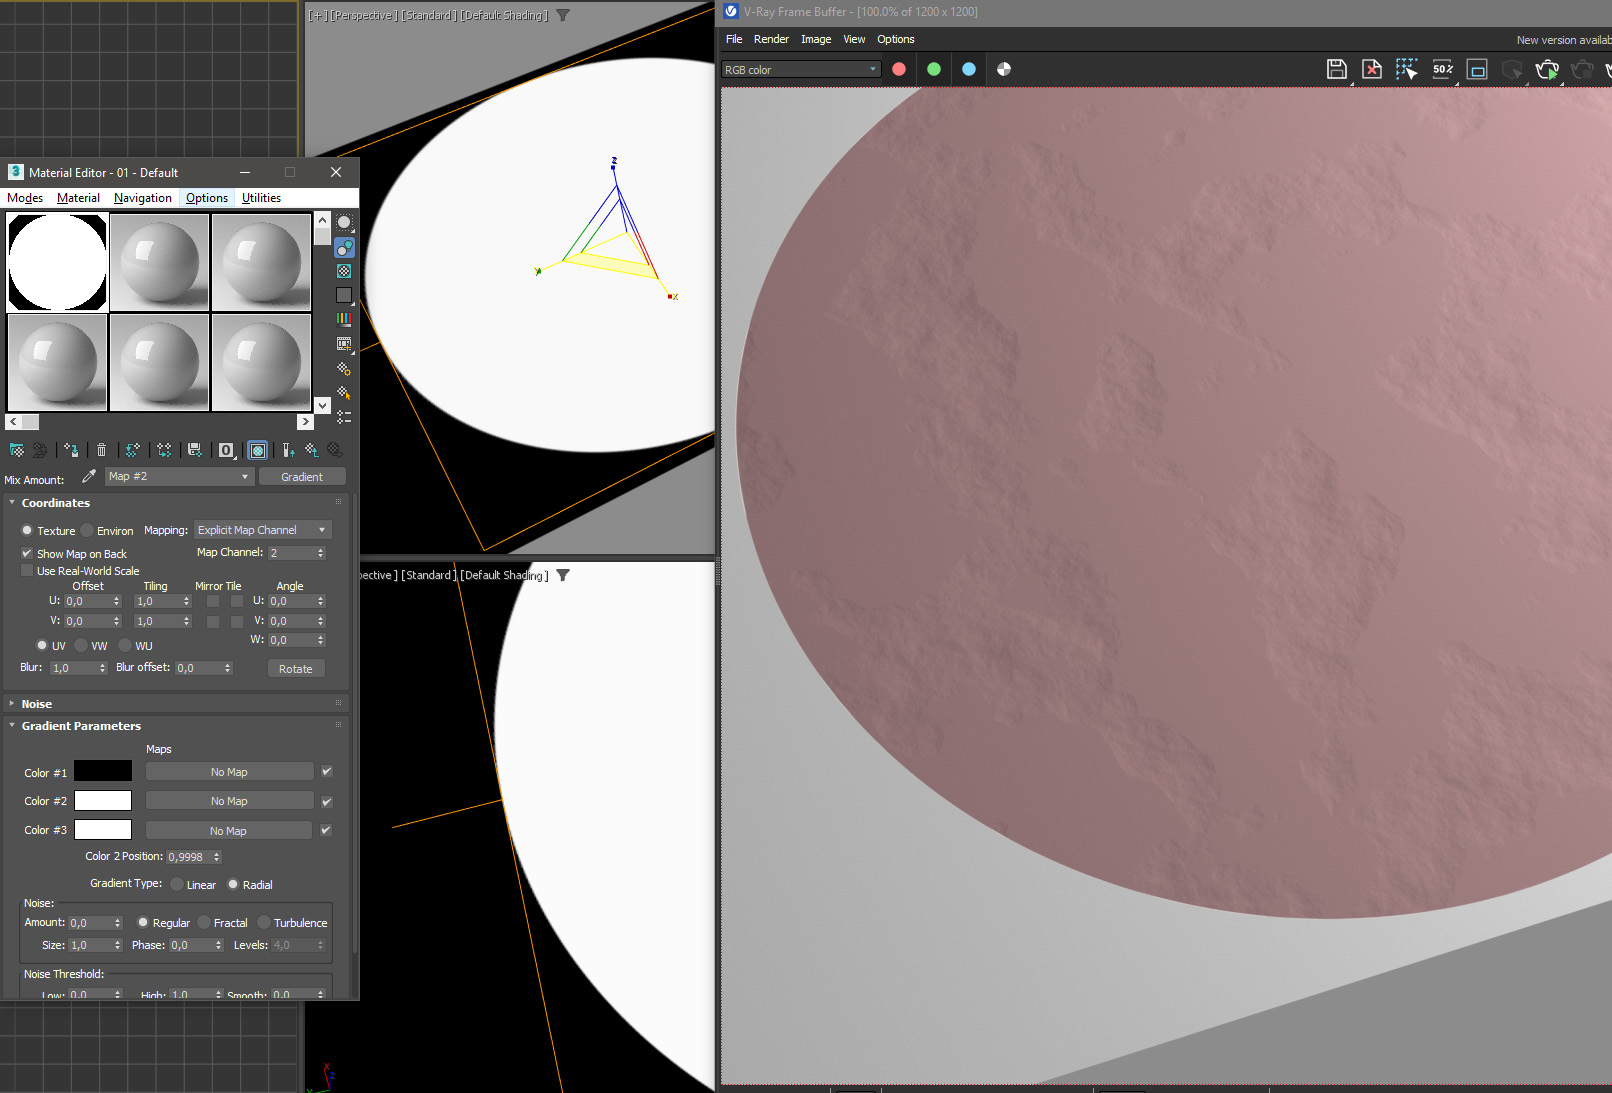Click Reset Map trash icon
The height and width of the screenshot is (1093, 1612).
click(101, 450)
